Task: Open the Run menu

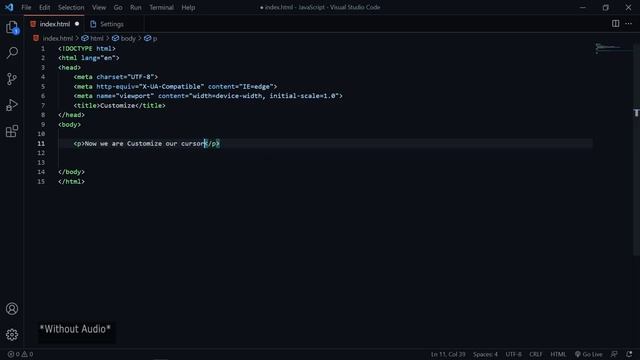Action: coord(136,7)
